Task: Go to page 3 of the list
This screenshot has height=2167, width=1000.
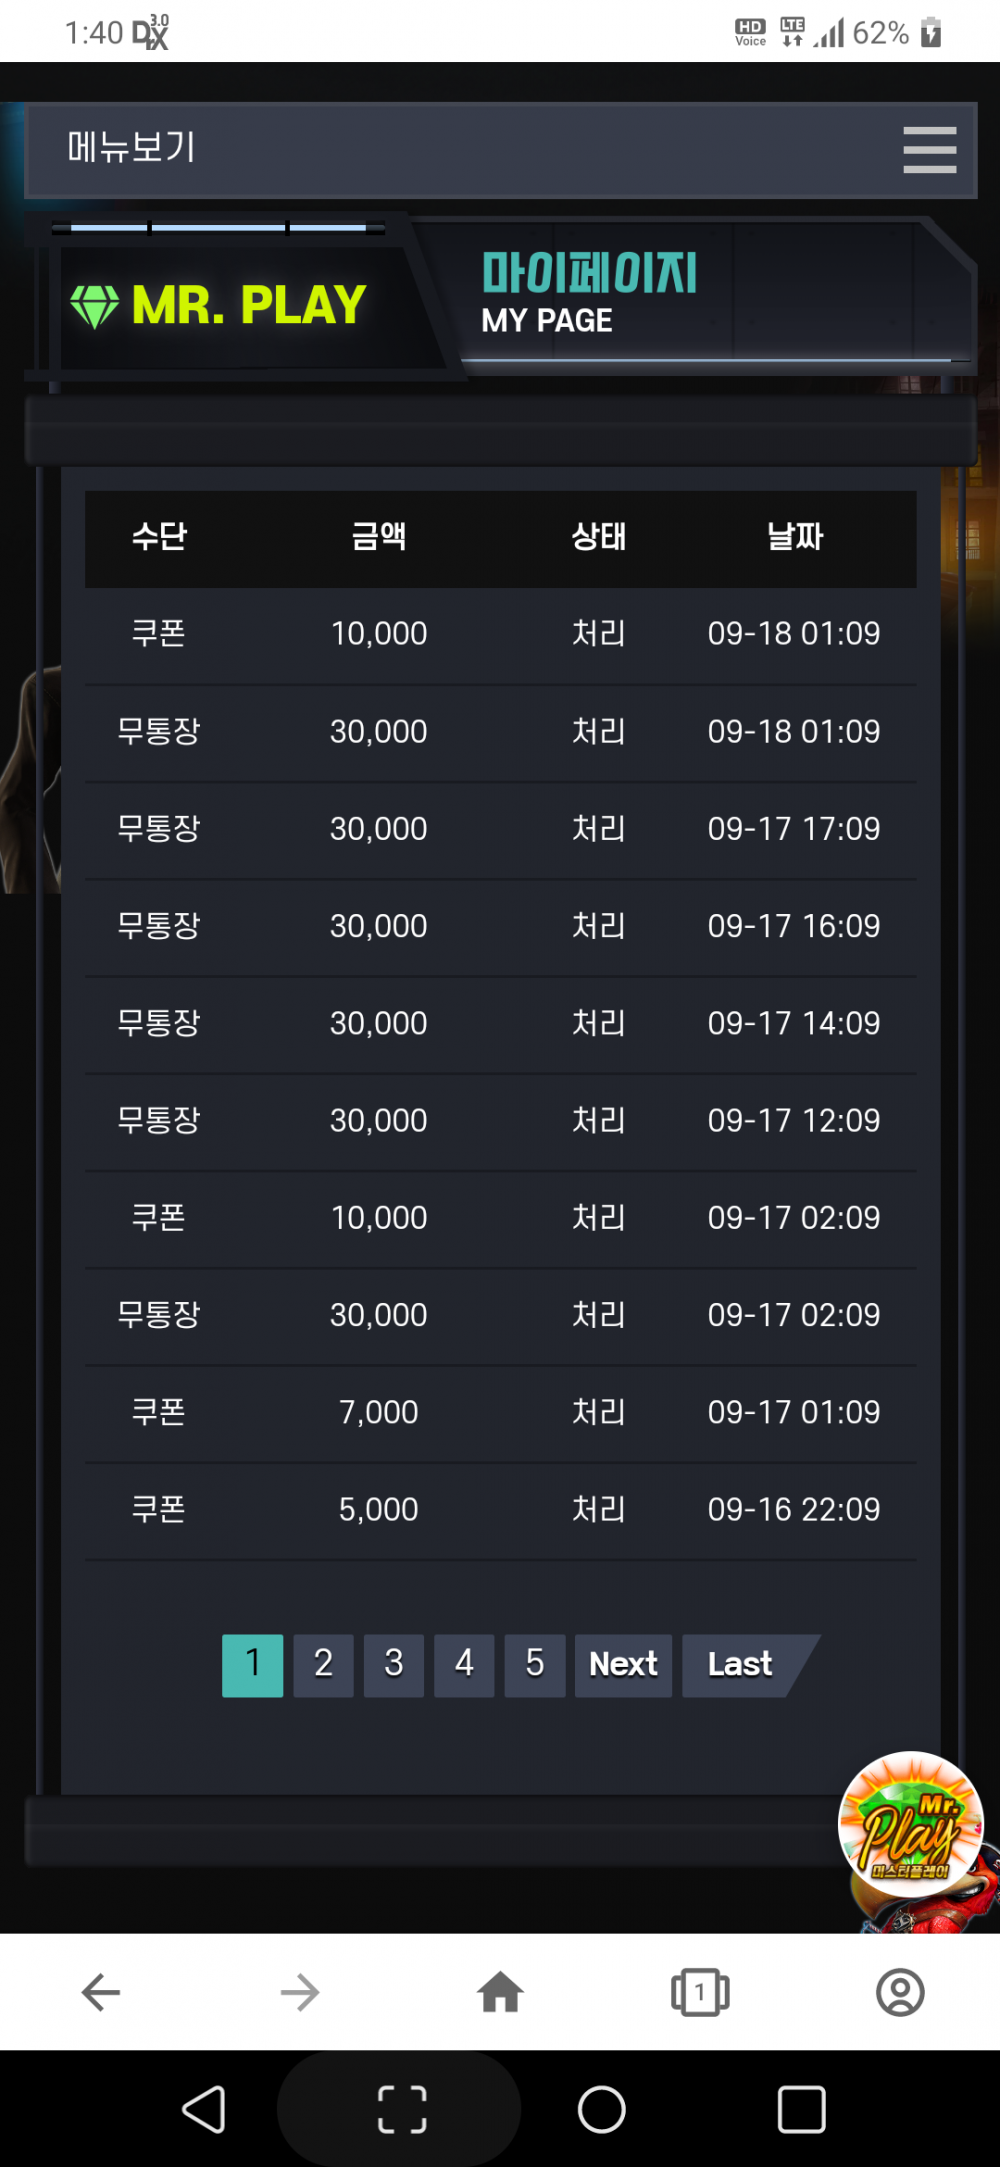Action: point(394,1664)
